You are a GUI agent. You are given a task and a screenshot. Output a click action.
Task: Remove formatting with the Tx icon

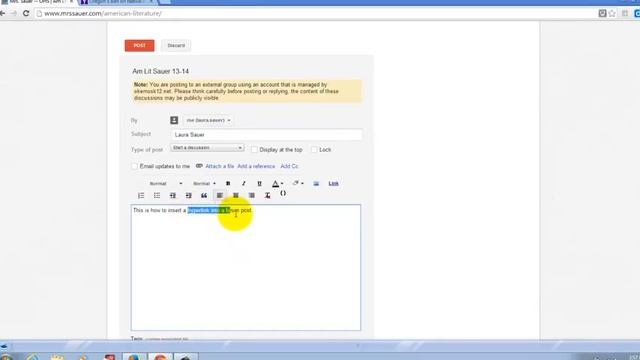click(x=267, y=196)
